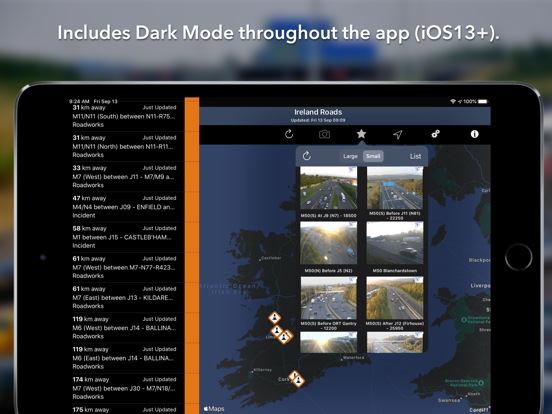The height and width of the screenshot is (414, 552).
Task: Select the M6 (West) J14 Ballina row
Action: (x=127, y=328)
